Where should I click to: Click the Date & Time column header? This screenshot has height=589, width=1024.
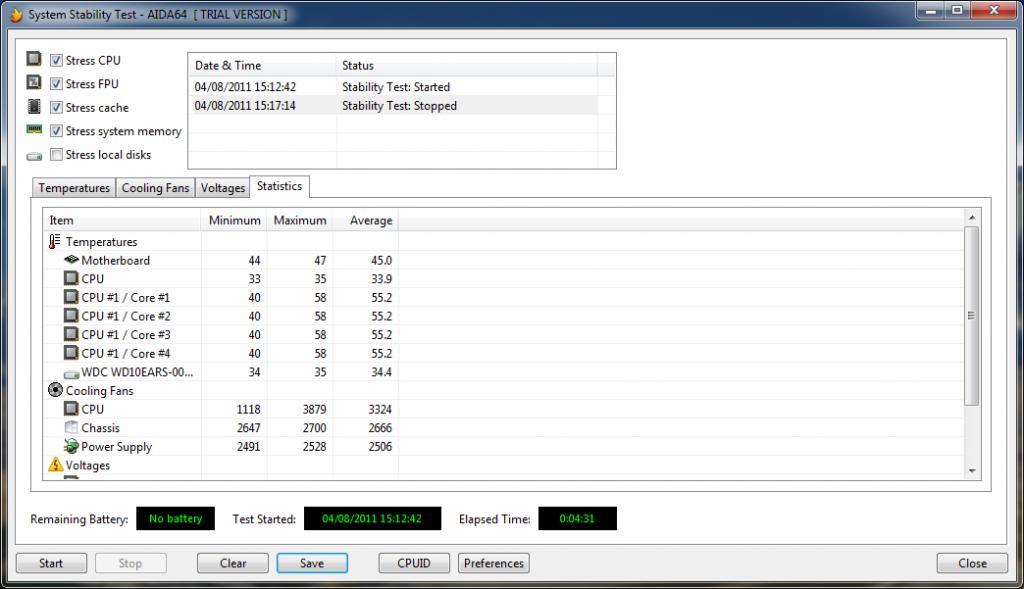(263, 65)
